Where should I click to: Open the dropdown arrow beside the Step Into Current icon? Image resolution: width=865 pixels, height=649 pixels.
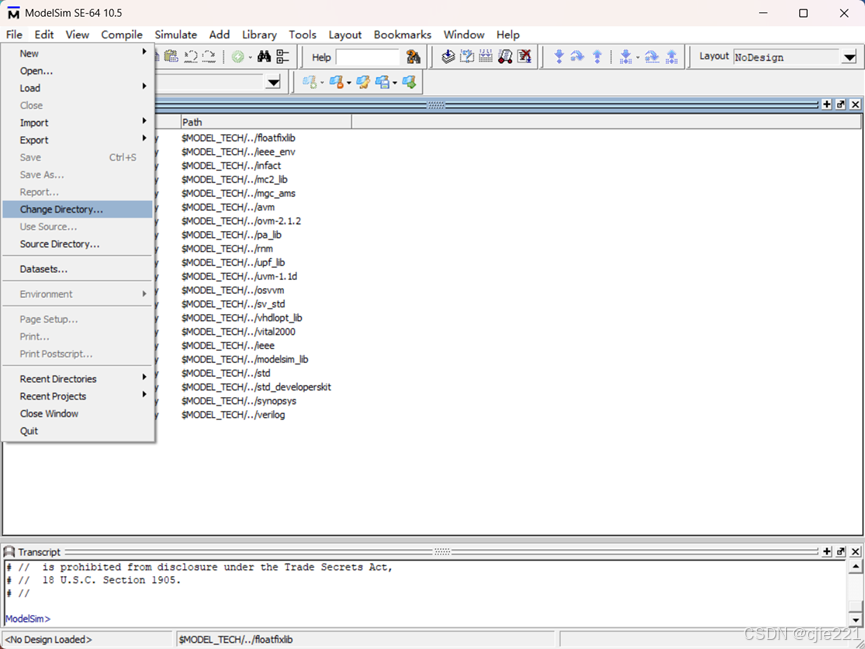[638, 57]
